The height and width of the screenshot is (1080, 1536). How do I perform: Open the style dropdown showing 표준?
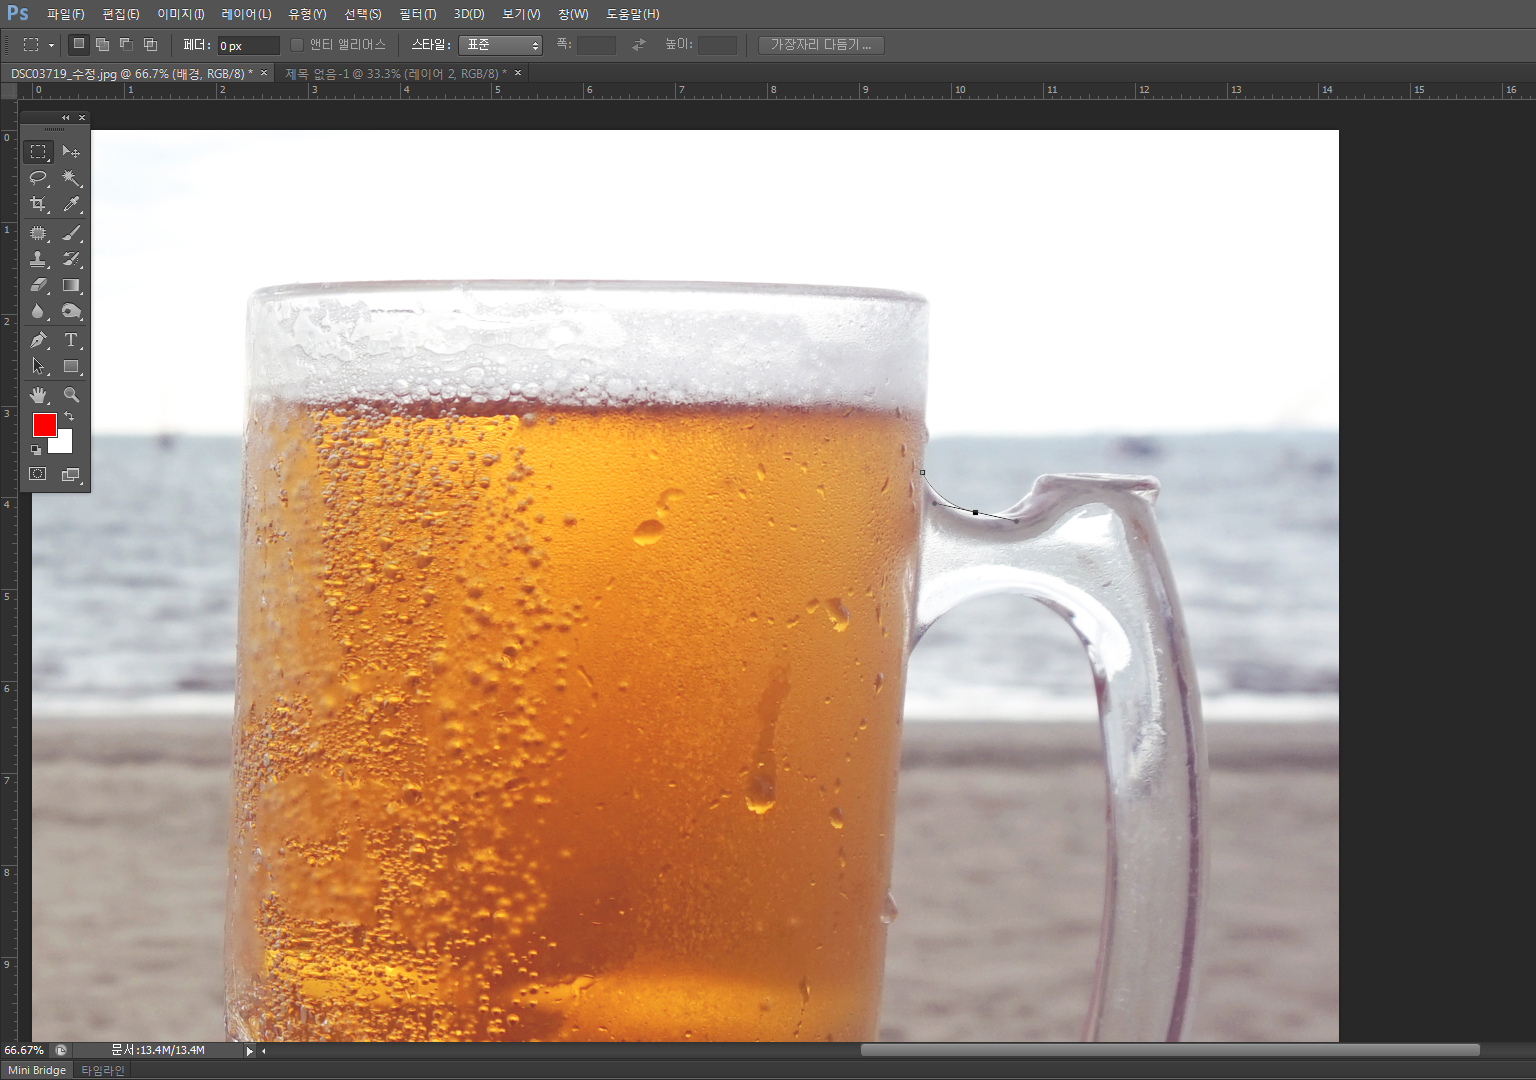[500, 45]
